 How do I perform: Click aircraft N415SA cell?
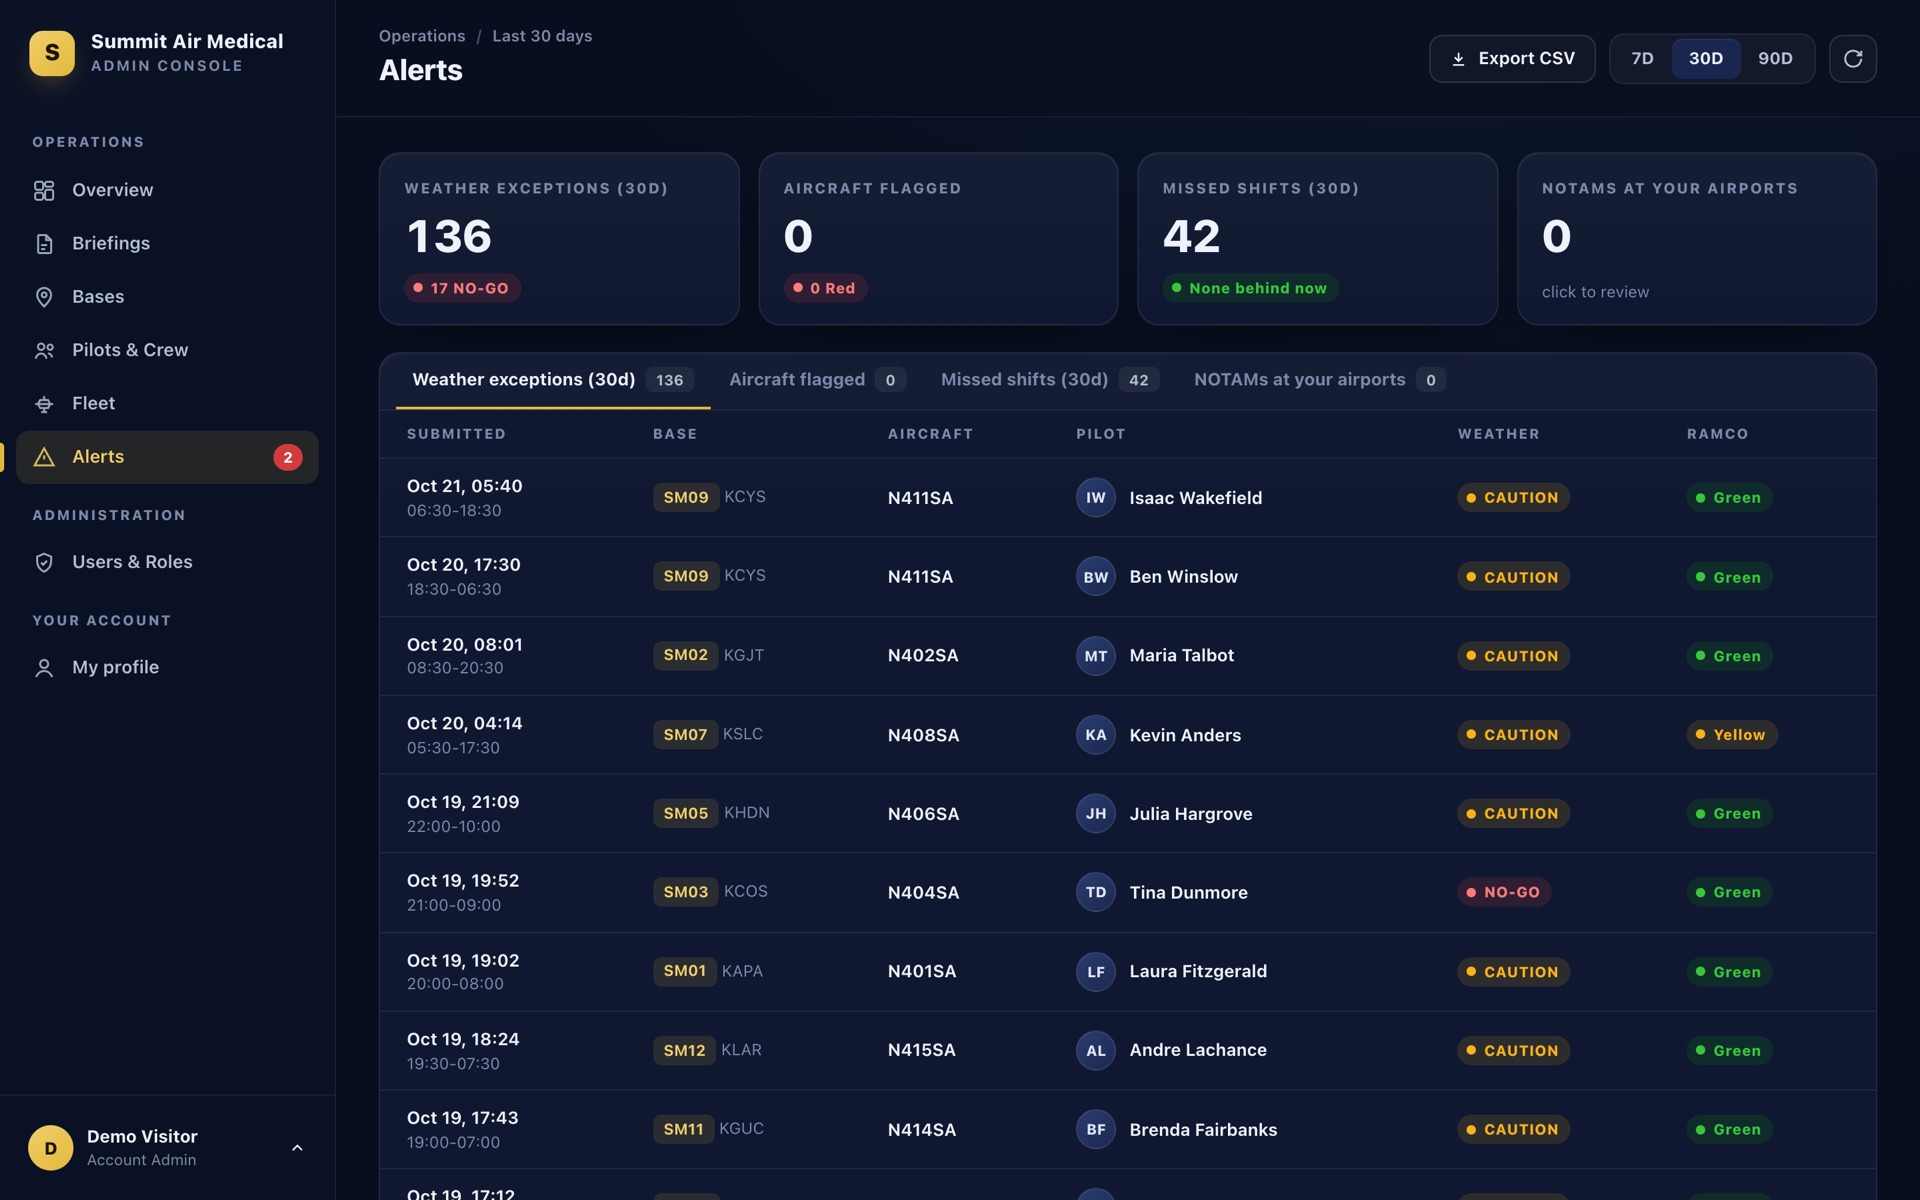coord(921,1050)
